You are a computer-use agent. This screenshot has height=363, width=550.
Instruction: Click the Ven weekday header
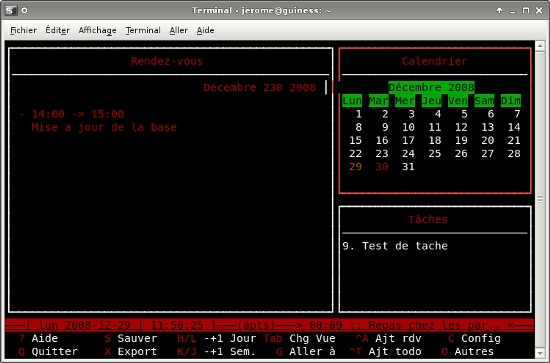458,101
